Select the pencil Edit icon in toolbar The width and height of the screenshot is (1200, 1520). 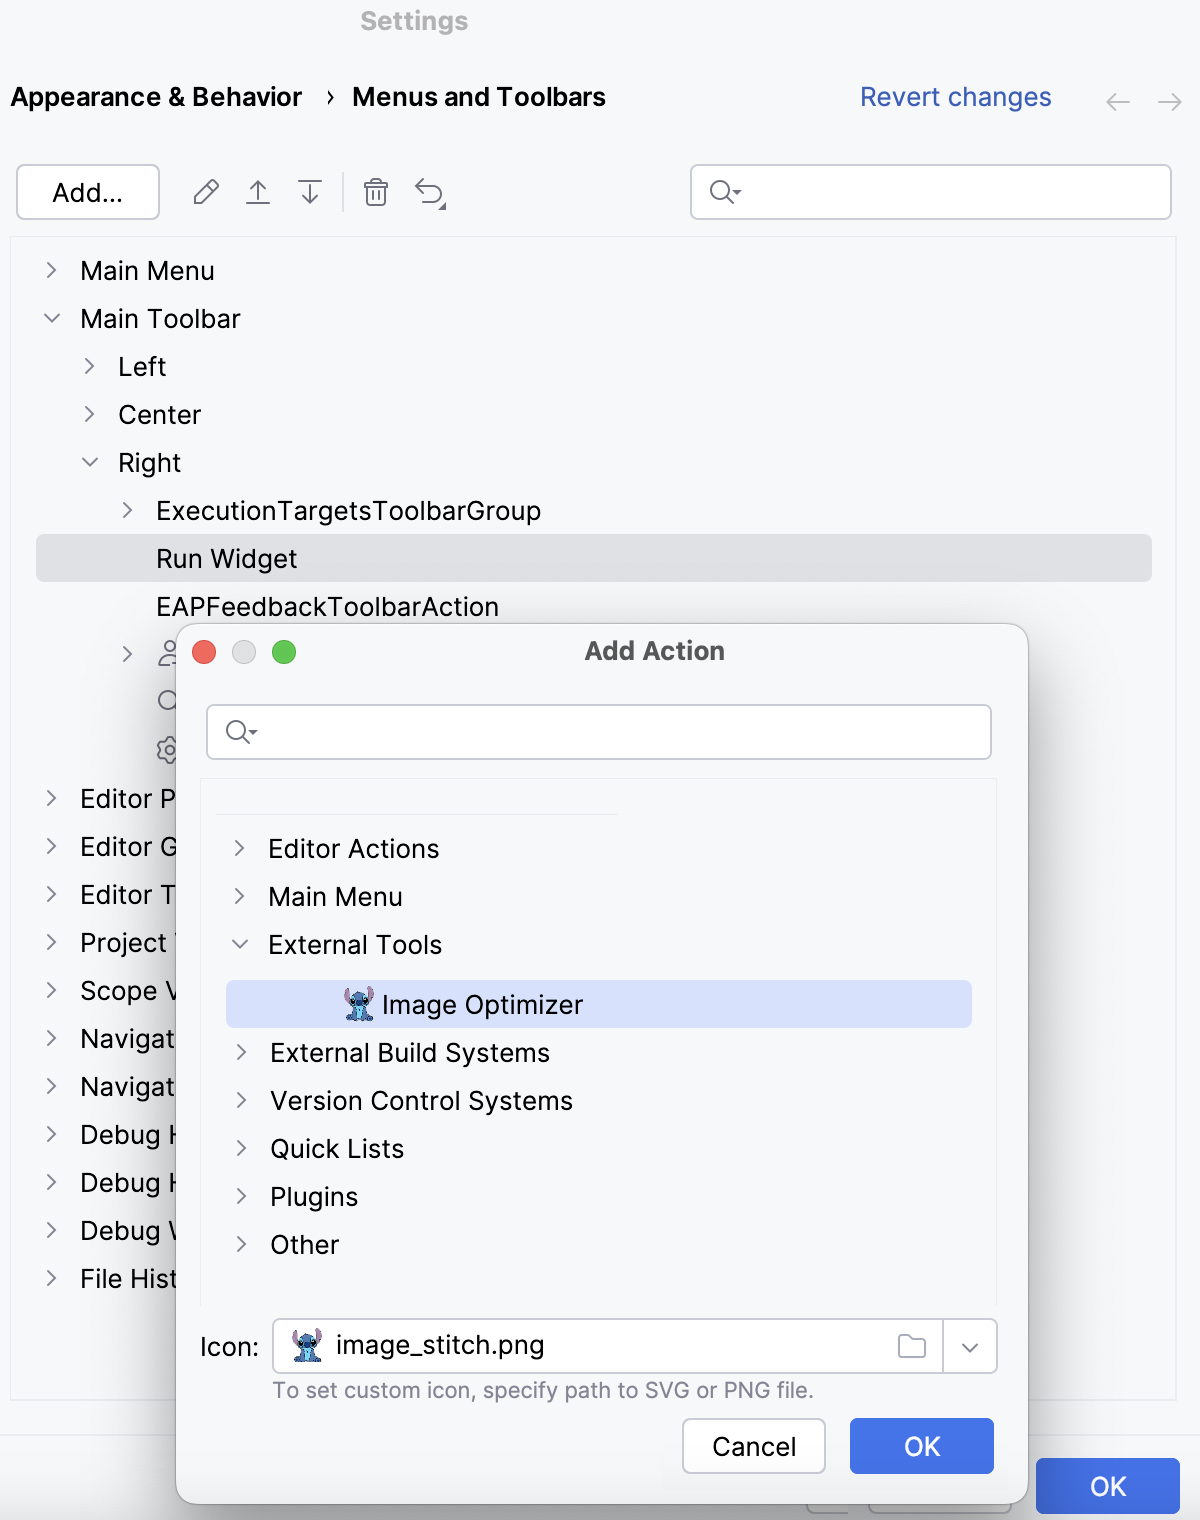coord(206,192)
